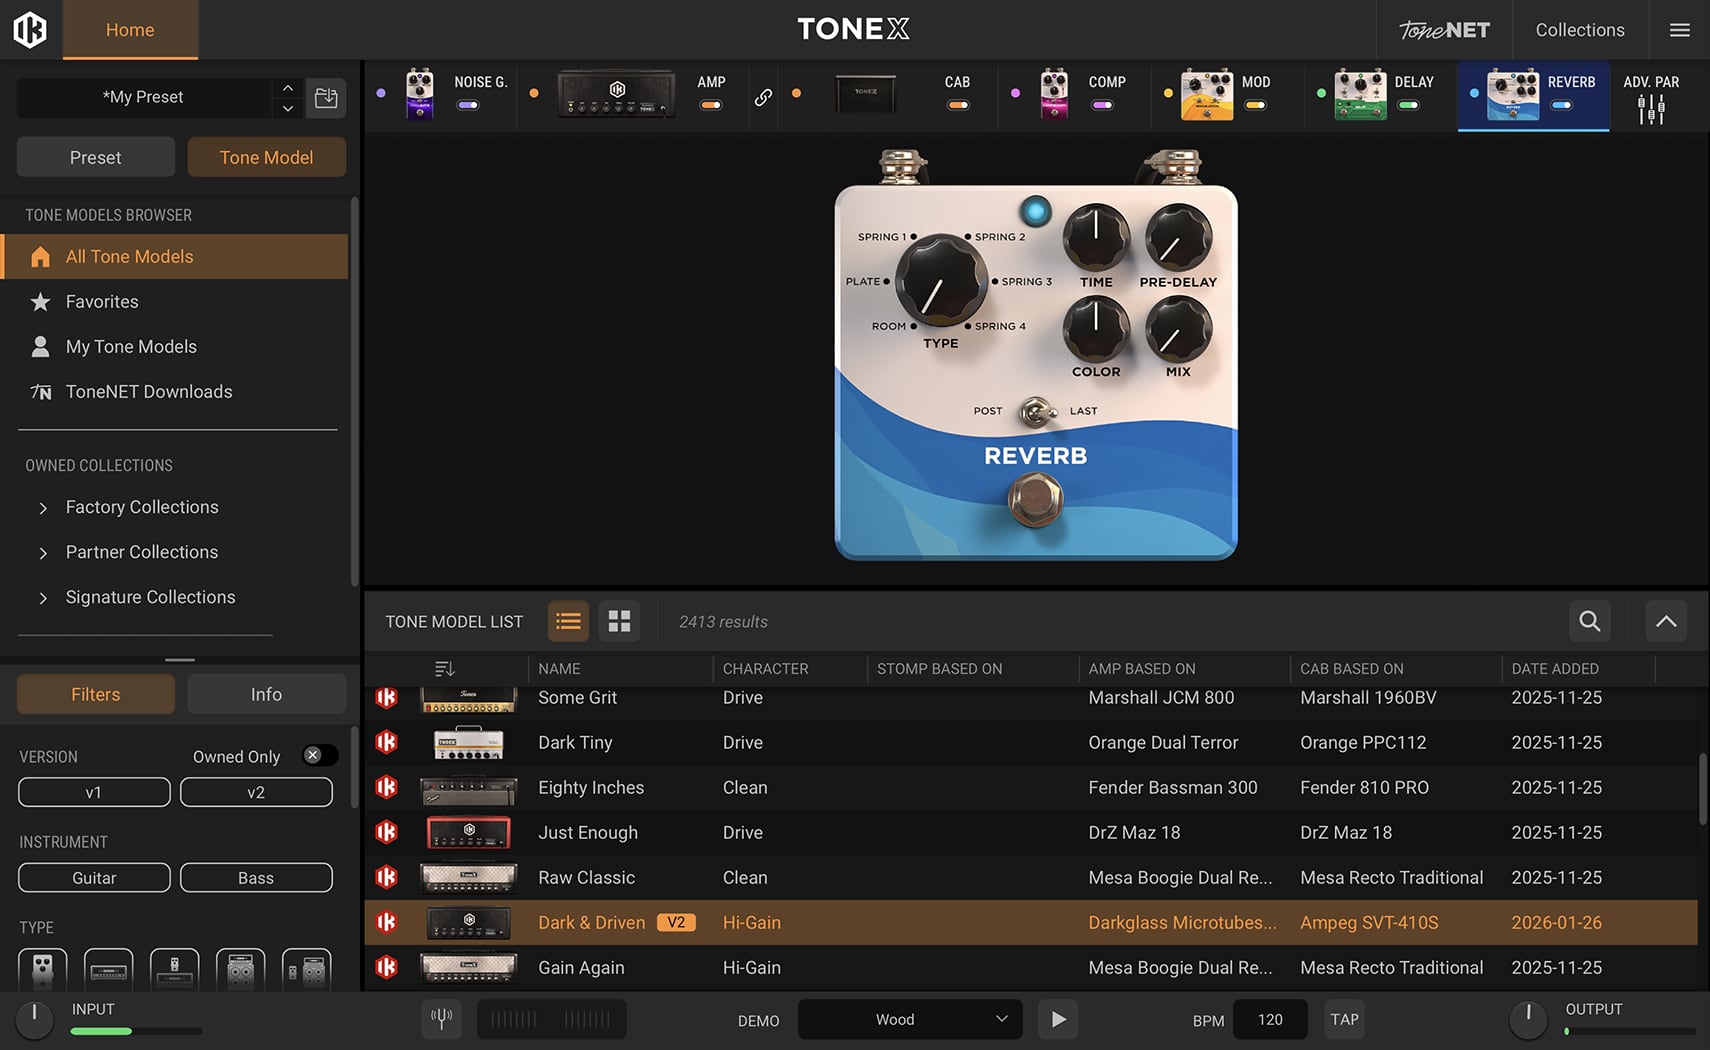
Task: Open the hamburger menu at top right
Action: pos(1680,30)
